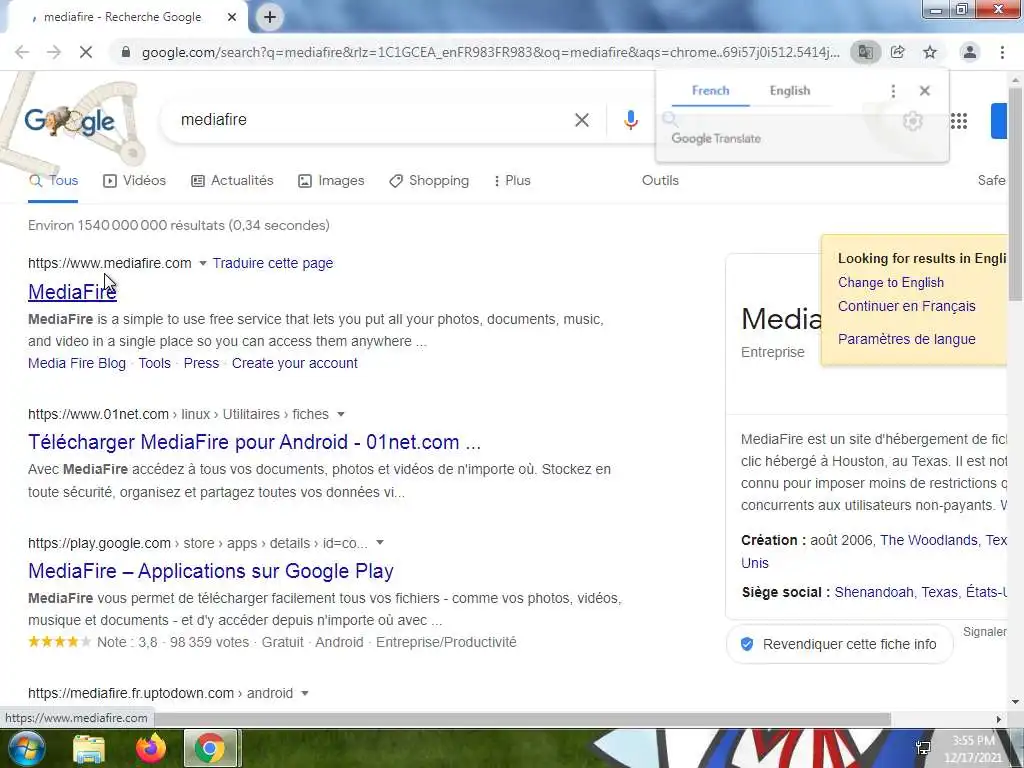Image resolution: width=1024 pixels, height=768 pixels.
Task: Open the MediaFire result title
Action: (x=72, y=292)
